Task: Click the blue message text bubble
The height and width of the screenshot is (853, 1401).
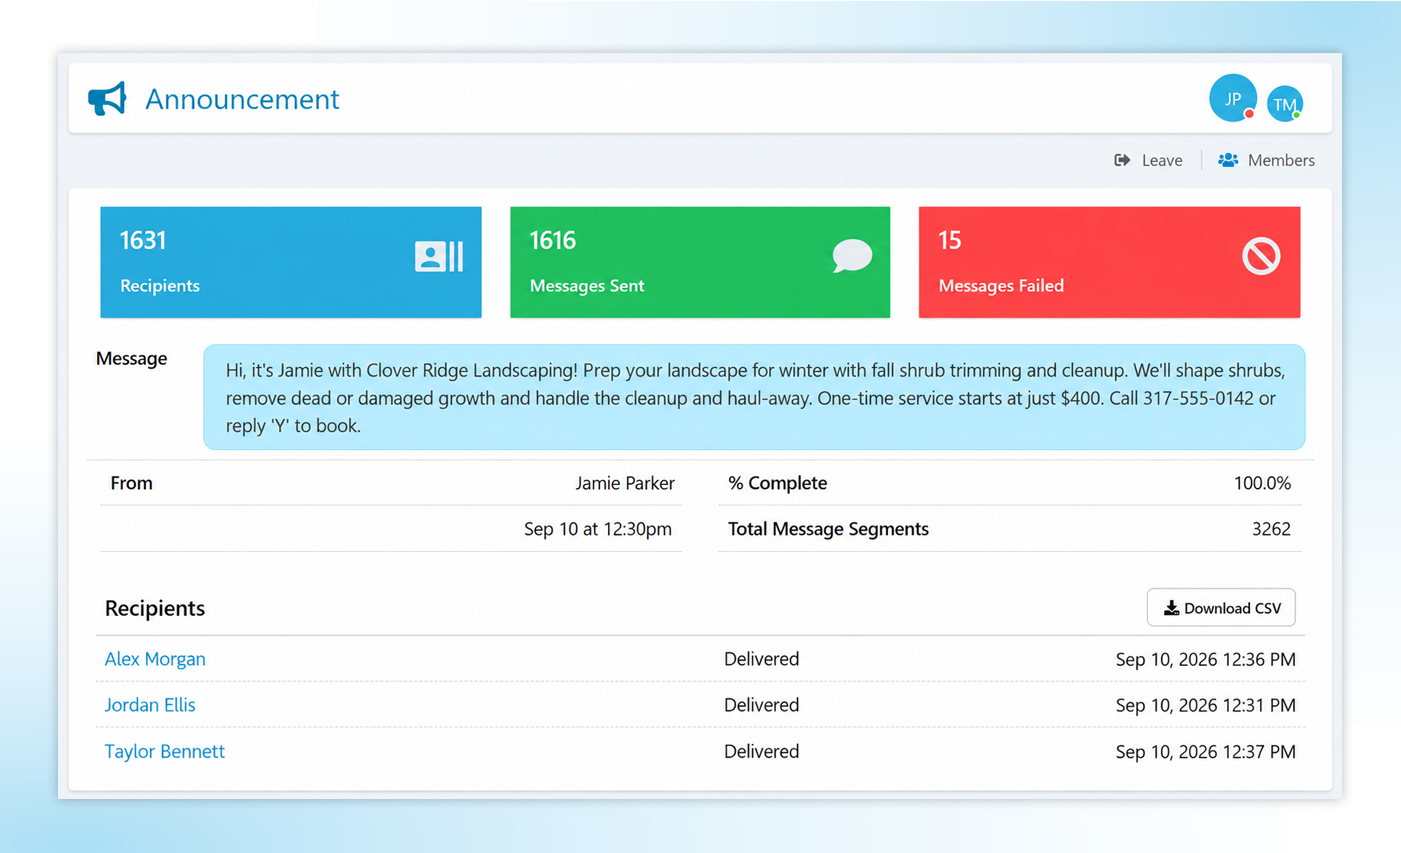Action: click(x=754, y=397)
